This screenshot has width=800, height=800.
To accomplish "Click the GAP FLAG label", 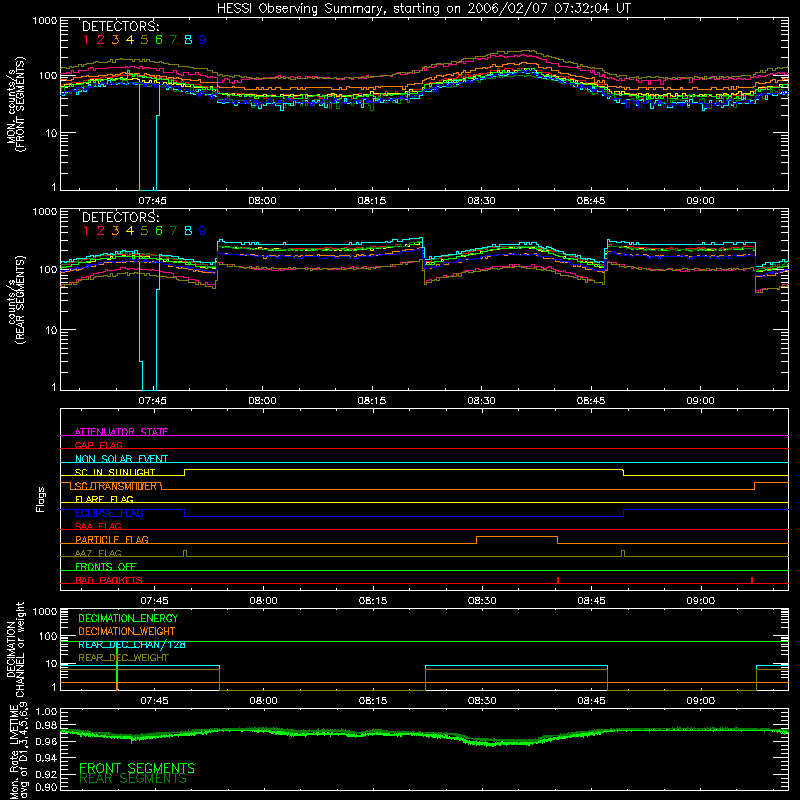I will pos(98,445).
